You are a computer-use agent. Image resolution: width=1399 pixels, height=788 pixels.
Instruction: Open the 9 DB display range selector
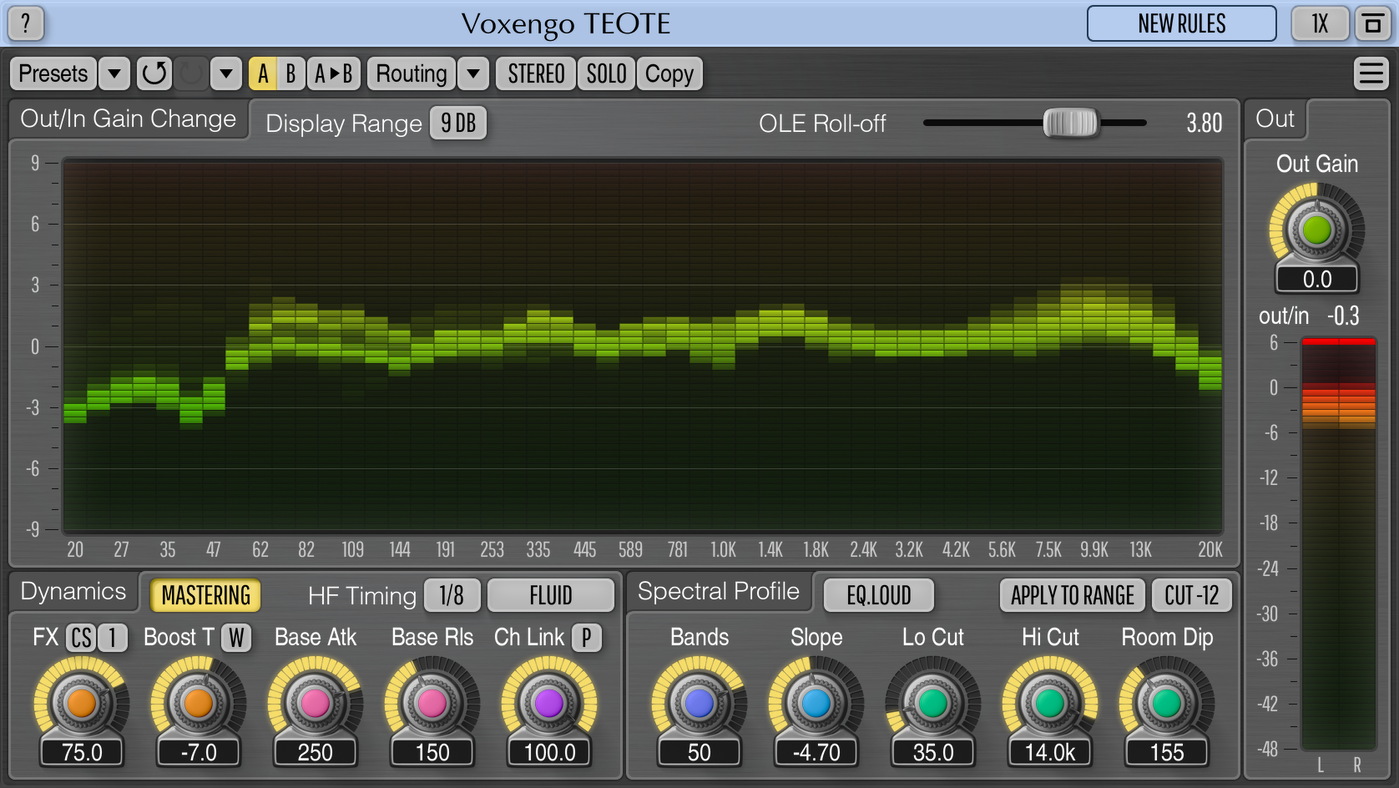pos(458,123)
